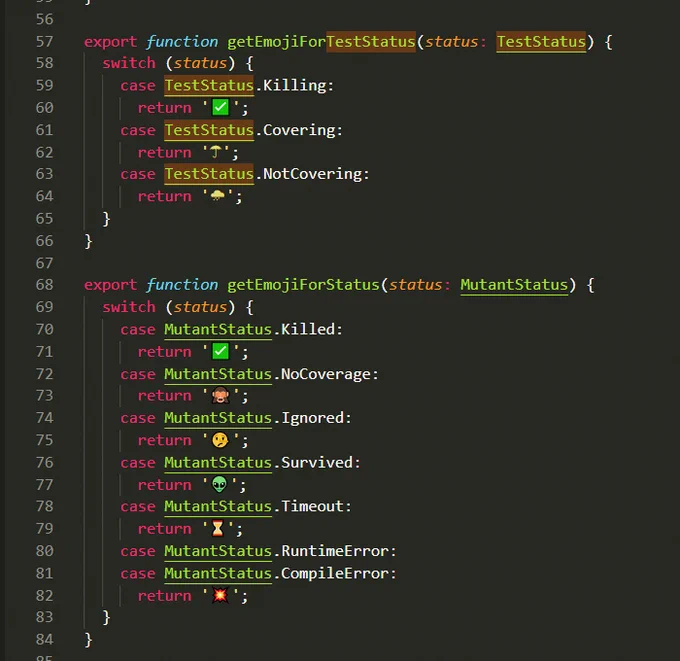This screenshot has width=680, height=661.
Task: Click the hourglass emoji on line 79
Action: pos(218,529)
